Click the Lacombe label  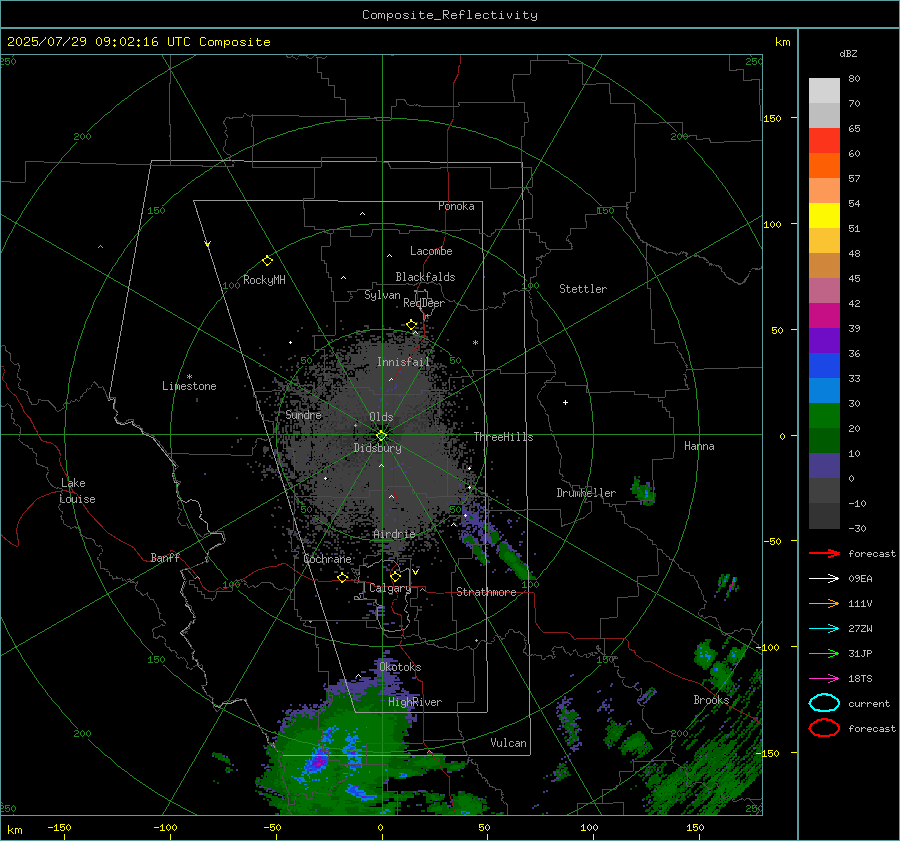pyautogui.click(x=431, y=251)
